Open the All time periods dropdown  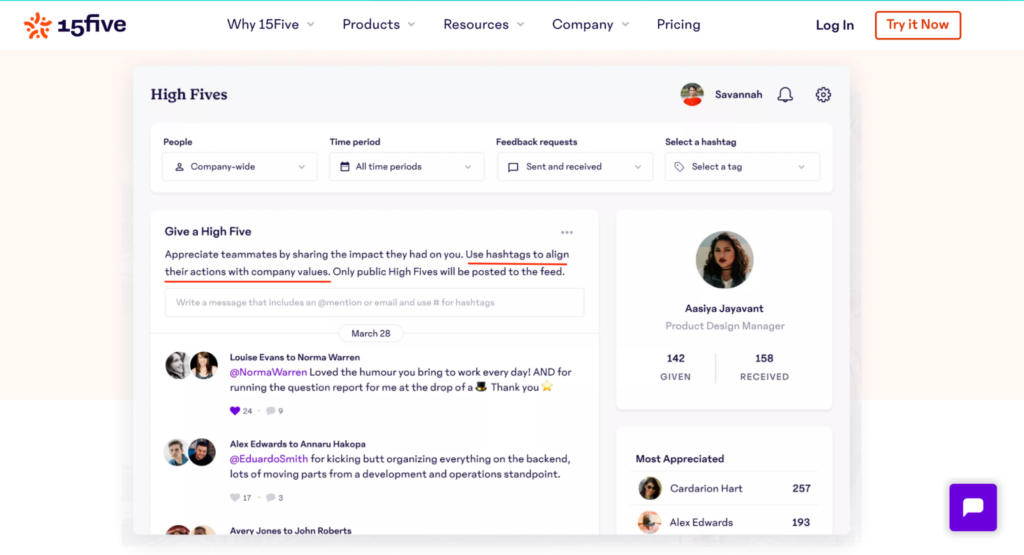[406, 166]
